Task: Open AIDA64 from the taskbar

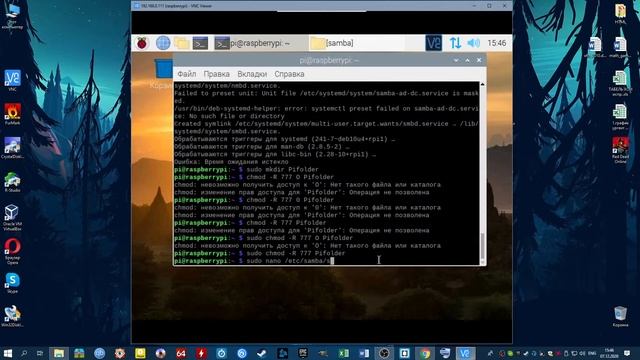Action: point(181,353)
